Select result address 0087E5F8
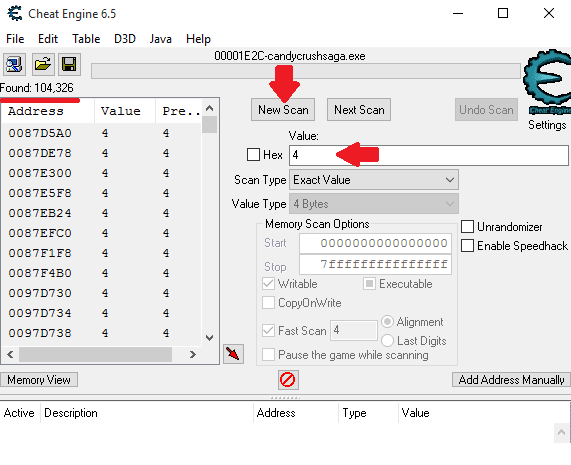Image resolution: width=571 pixels, height=465 pixels. pyautogui.click(x=40, y=193)
